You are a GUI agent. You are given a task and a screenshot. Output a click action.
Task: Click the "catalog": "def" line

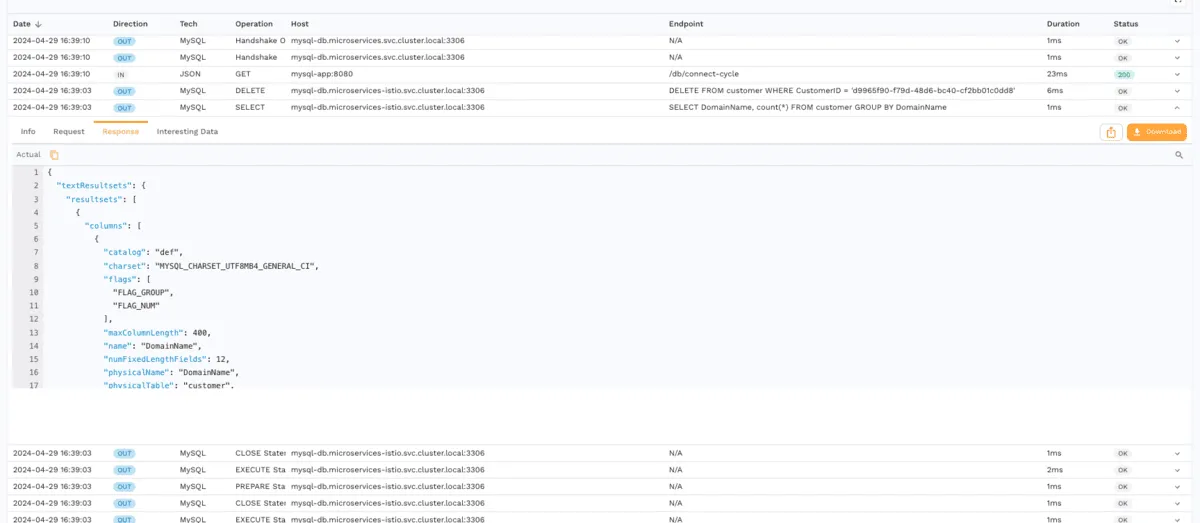pyautogui.click(x=143, y=252)
